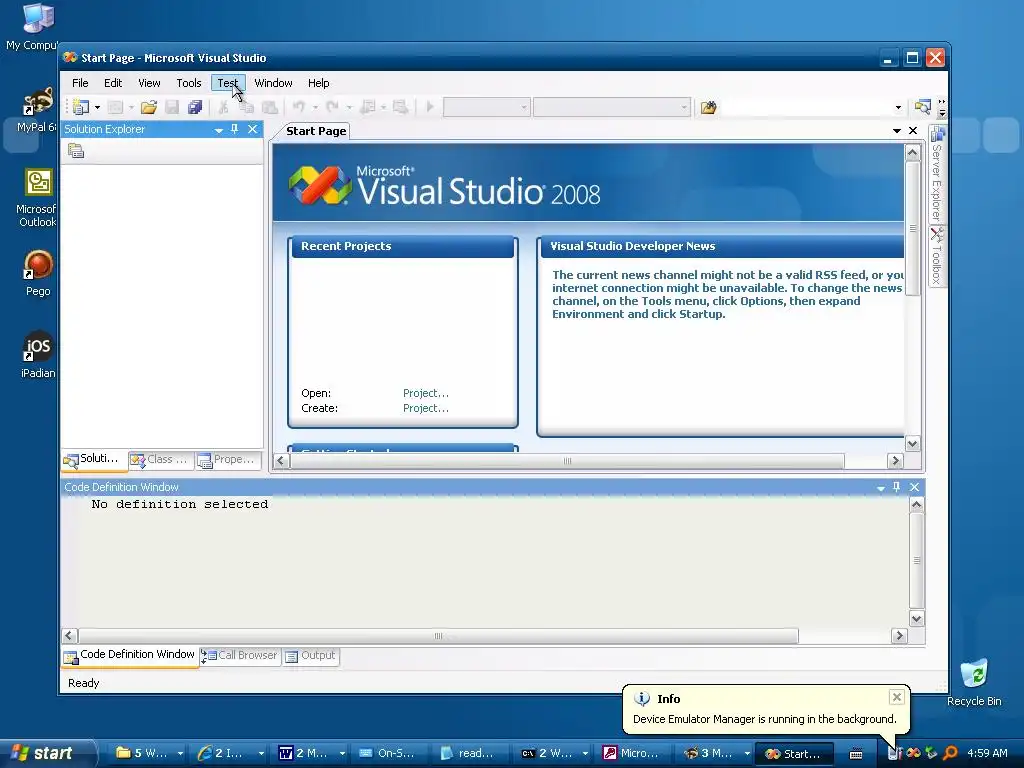This screenshot has width=1024, height=768.
Task: Open the Tools menu
Action: 189,83
